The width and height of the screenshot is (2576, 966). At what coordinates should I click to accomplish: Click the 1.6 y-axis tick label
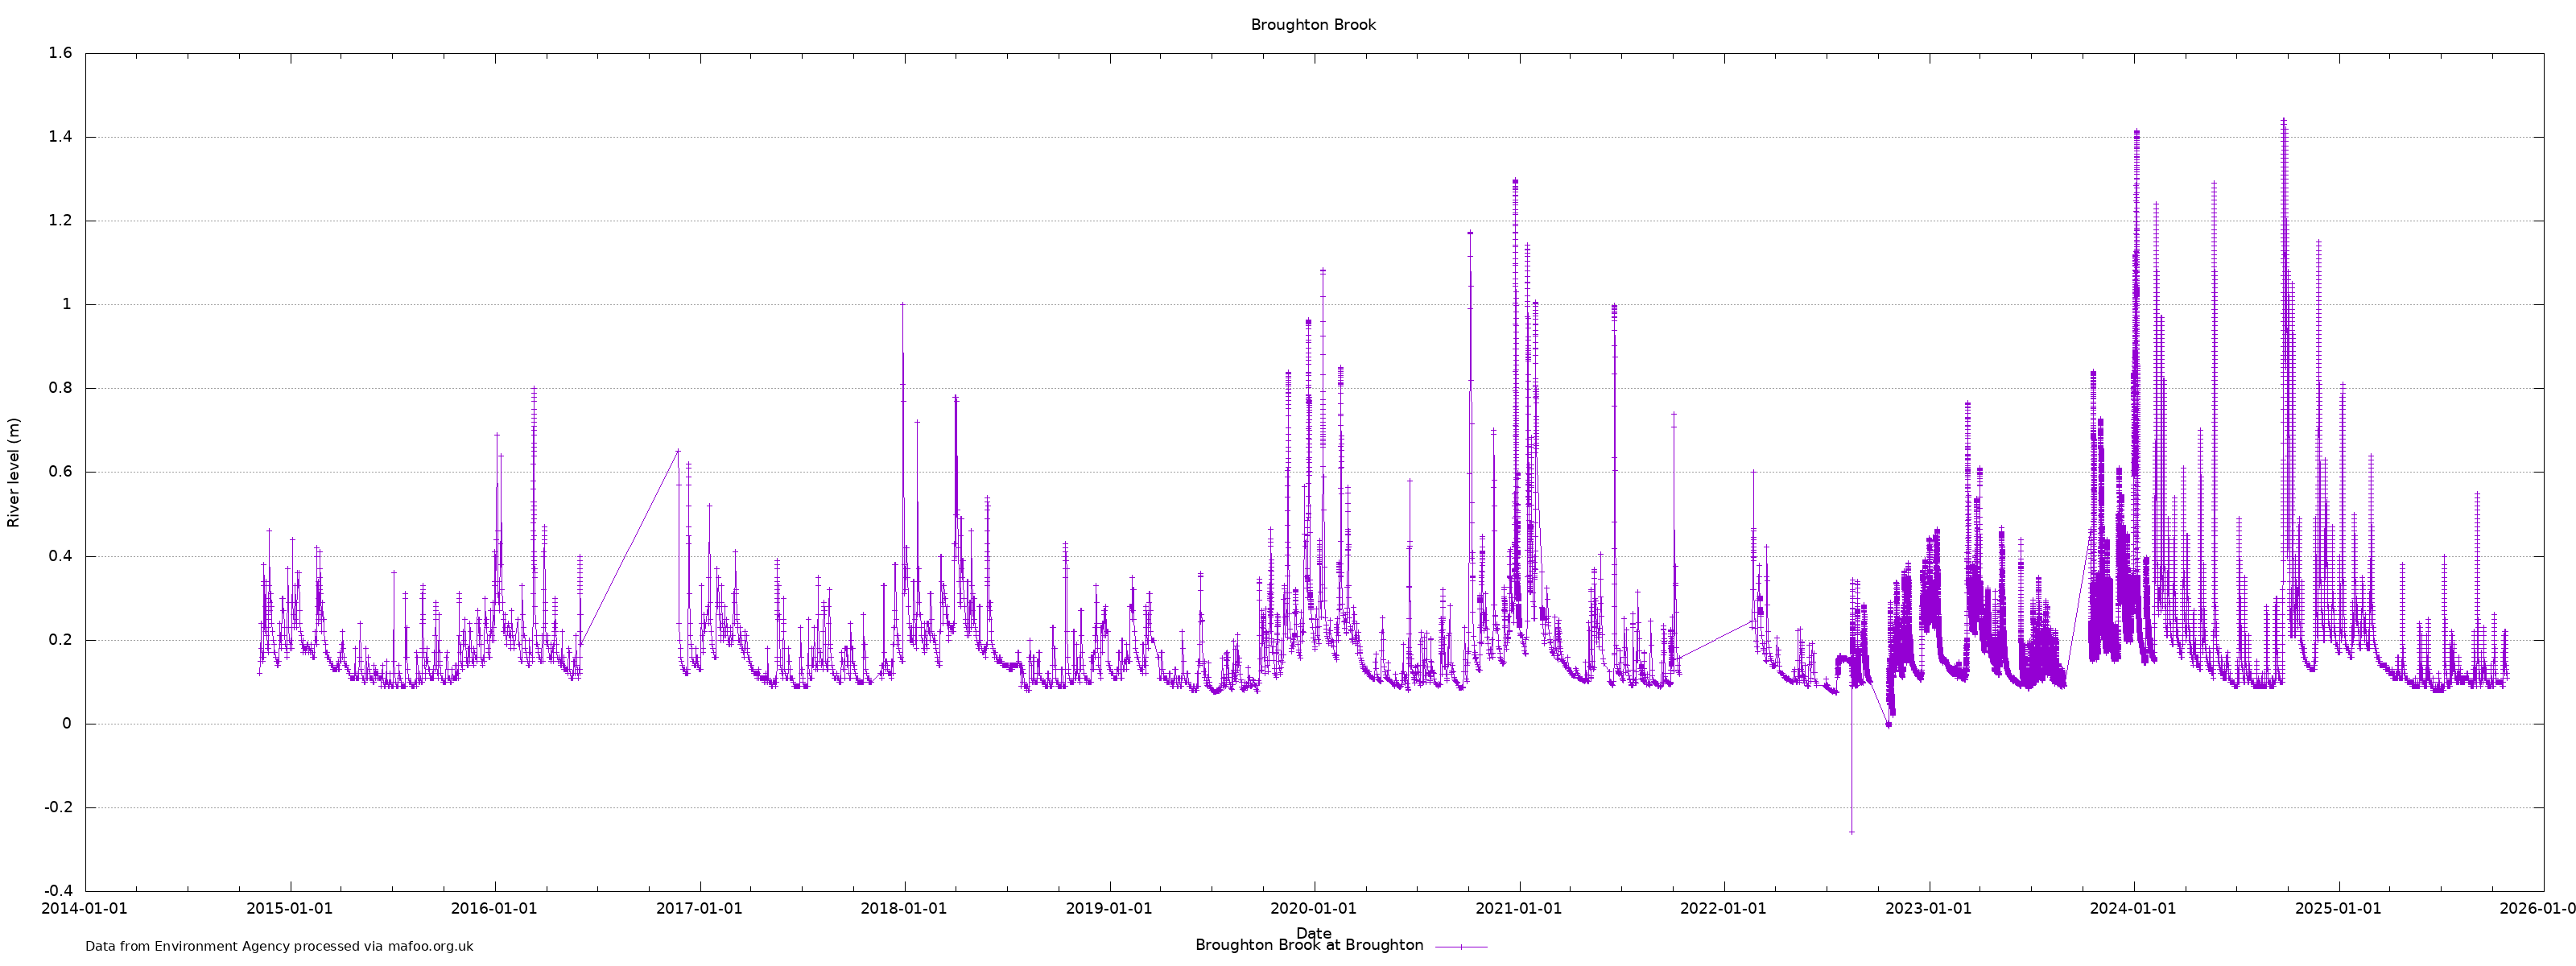click(x=60, y=53)
